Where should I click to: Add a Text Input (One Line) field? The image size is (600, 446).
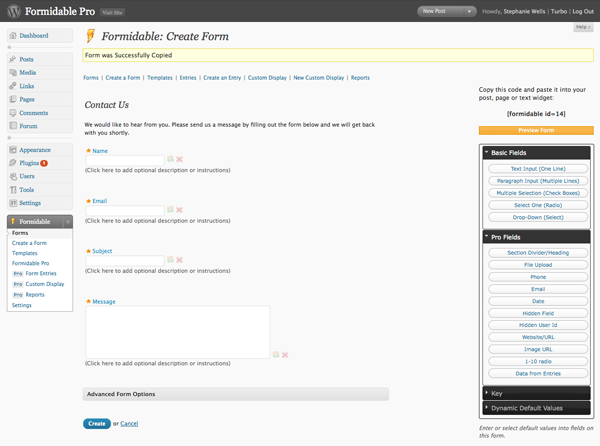coord(538,169)
